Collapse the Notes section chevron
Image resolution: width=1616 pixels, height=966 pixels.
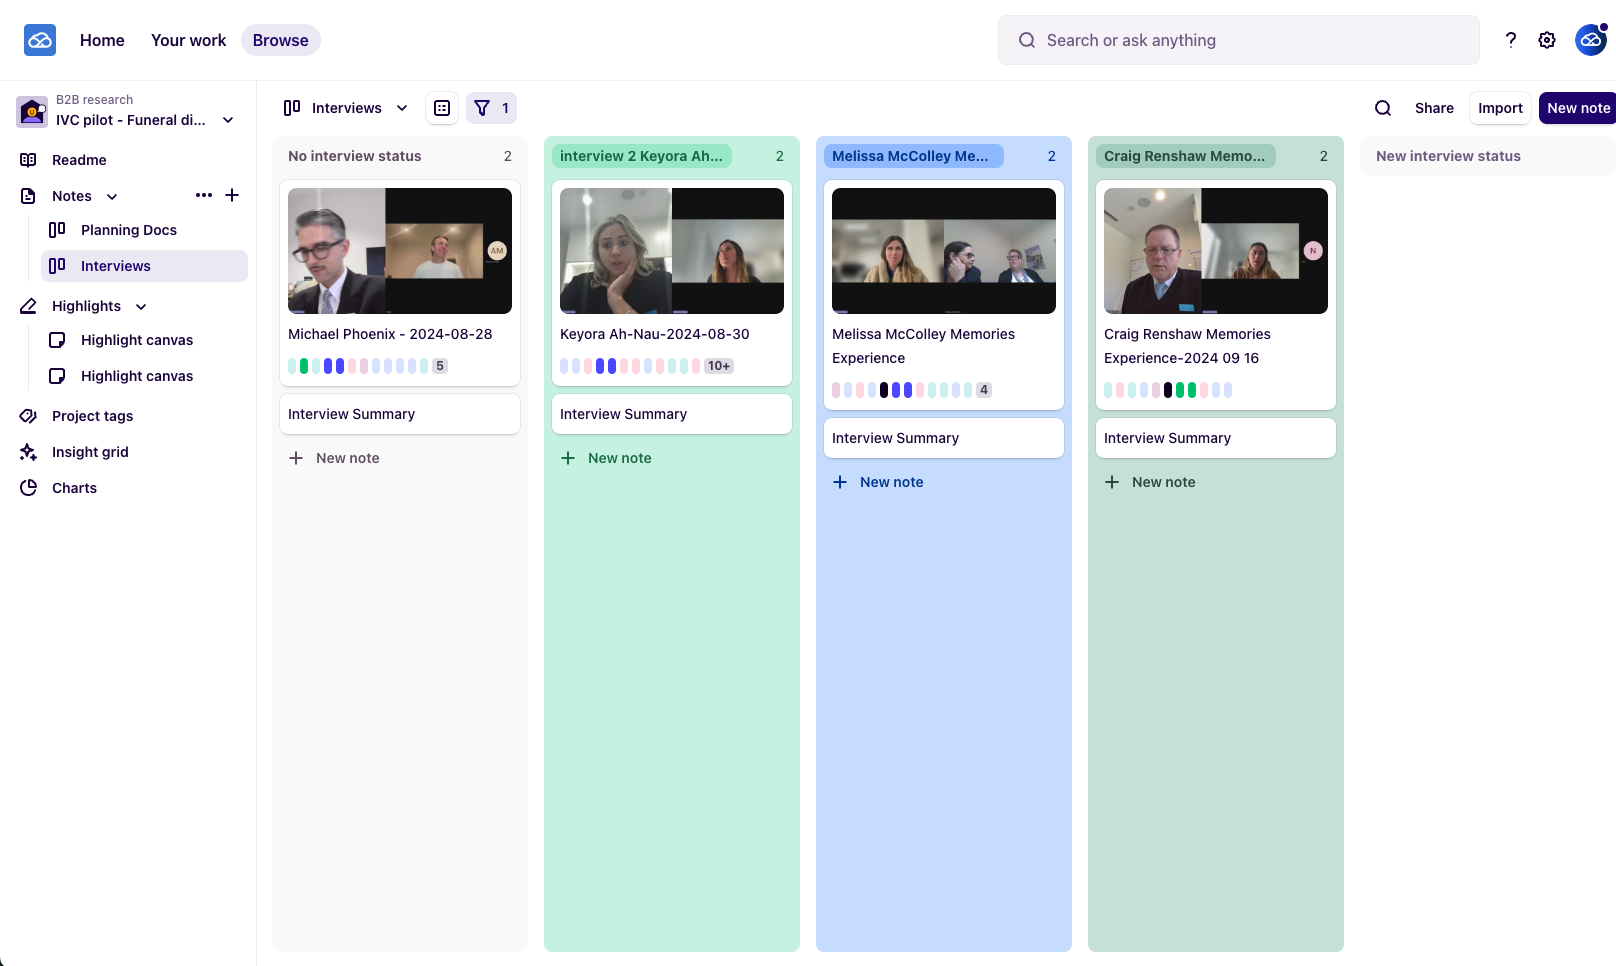pos(112,197)
